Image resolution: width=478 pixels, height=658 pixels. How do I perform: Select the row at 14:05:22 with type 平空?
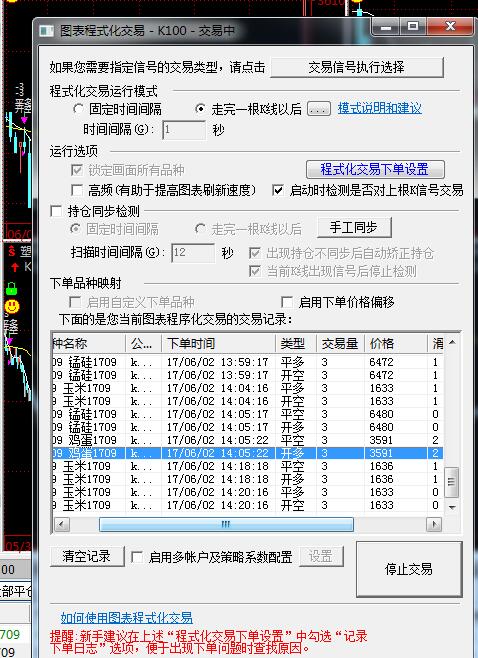coord(248,440)
